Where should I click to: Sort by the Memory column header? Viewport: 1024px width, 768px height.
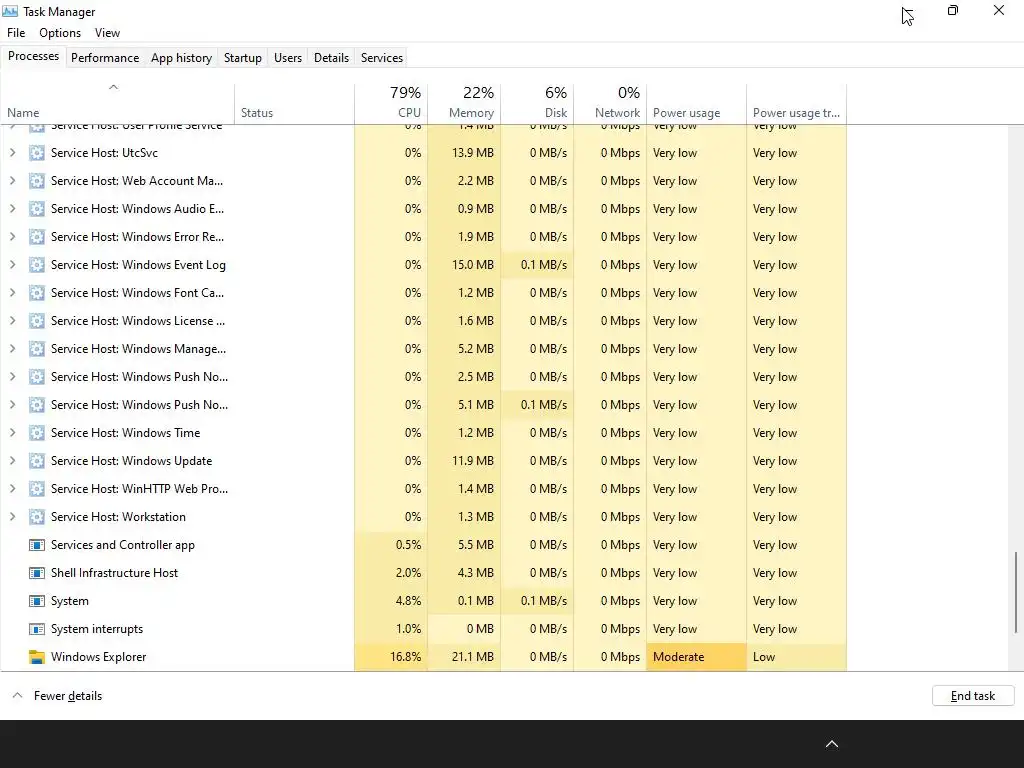click(x=464, y=104)
